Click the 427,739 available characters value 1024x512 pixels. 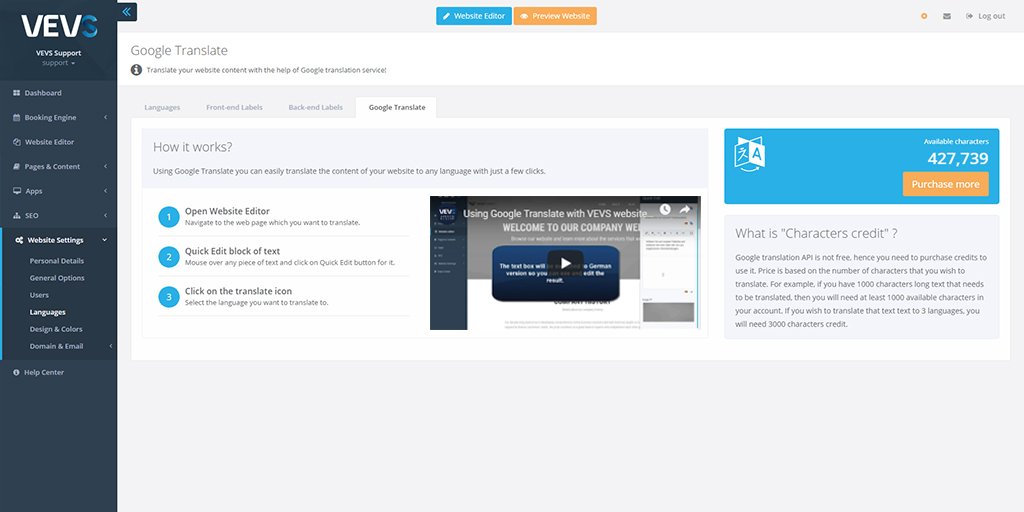957,159
